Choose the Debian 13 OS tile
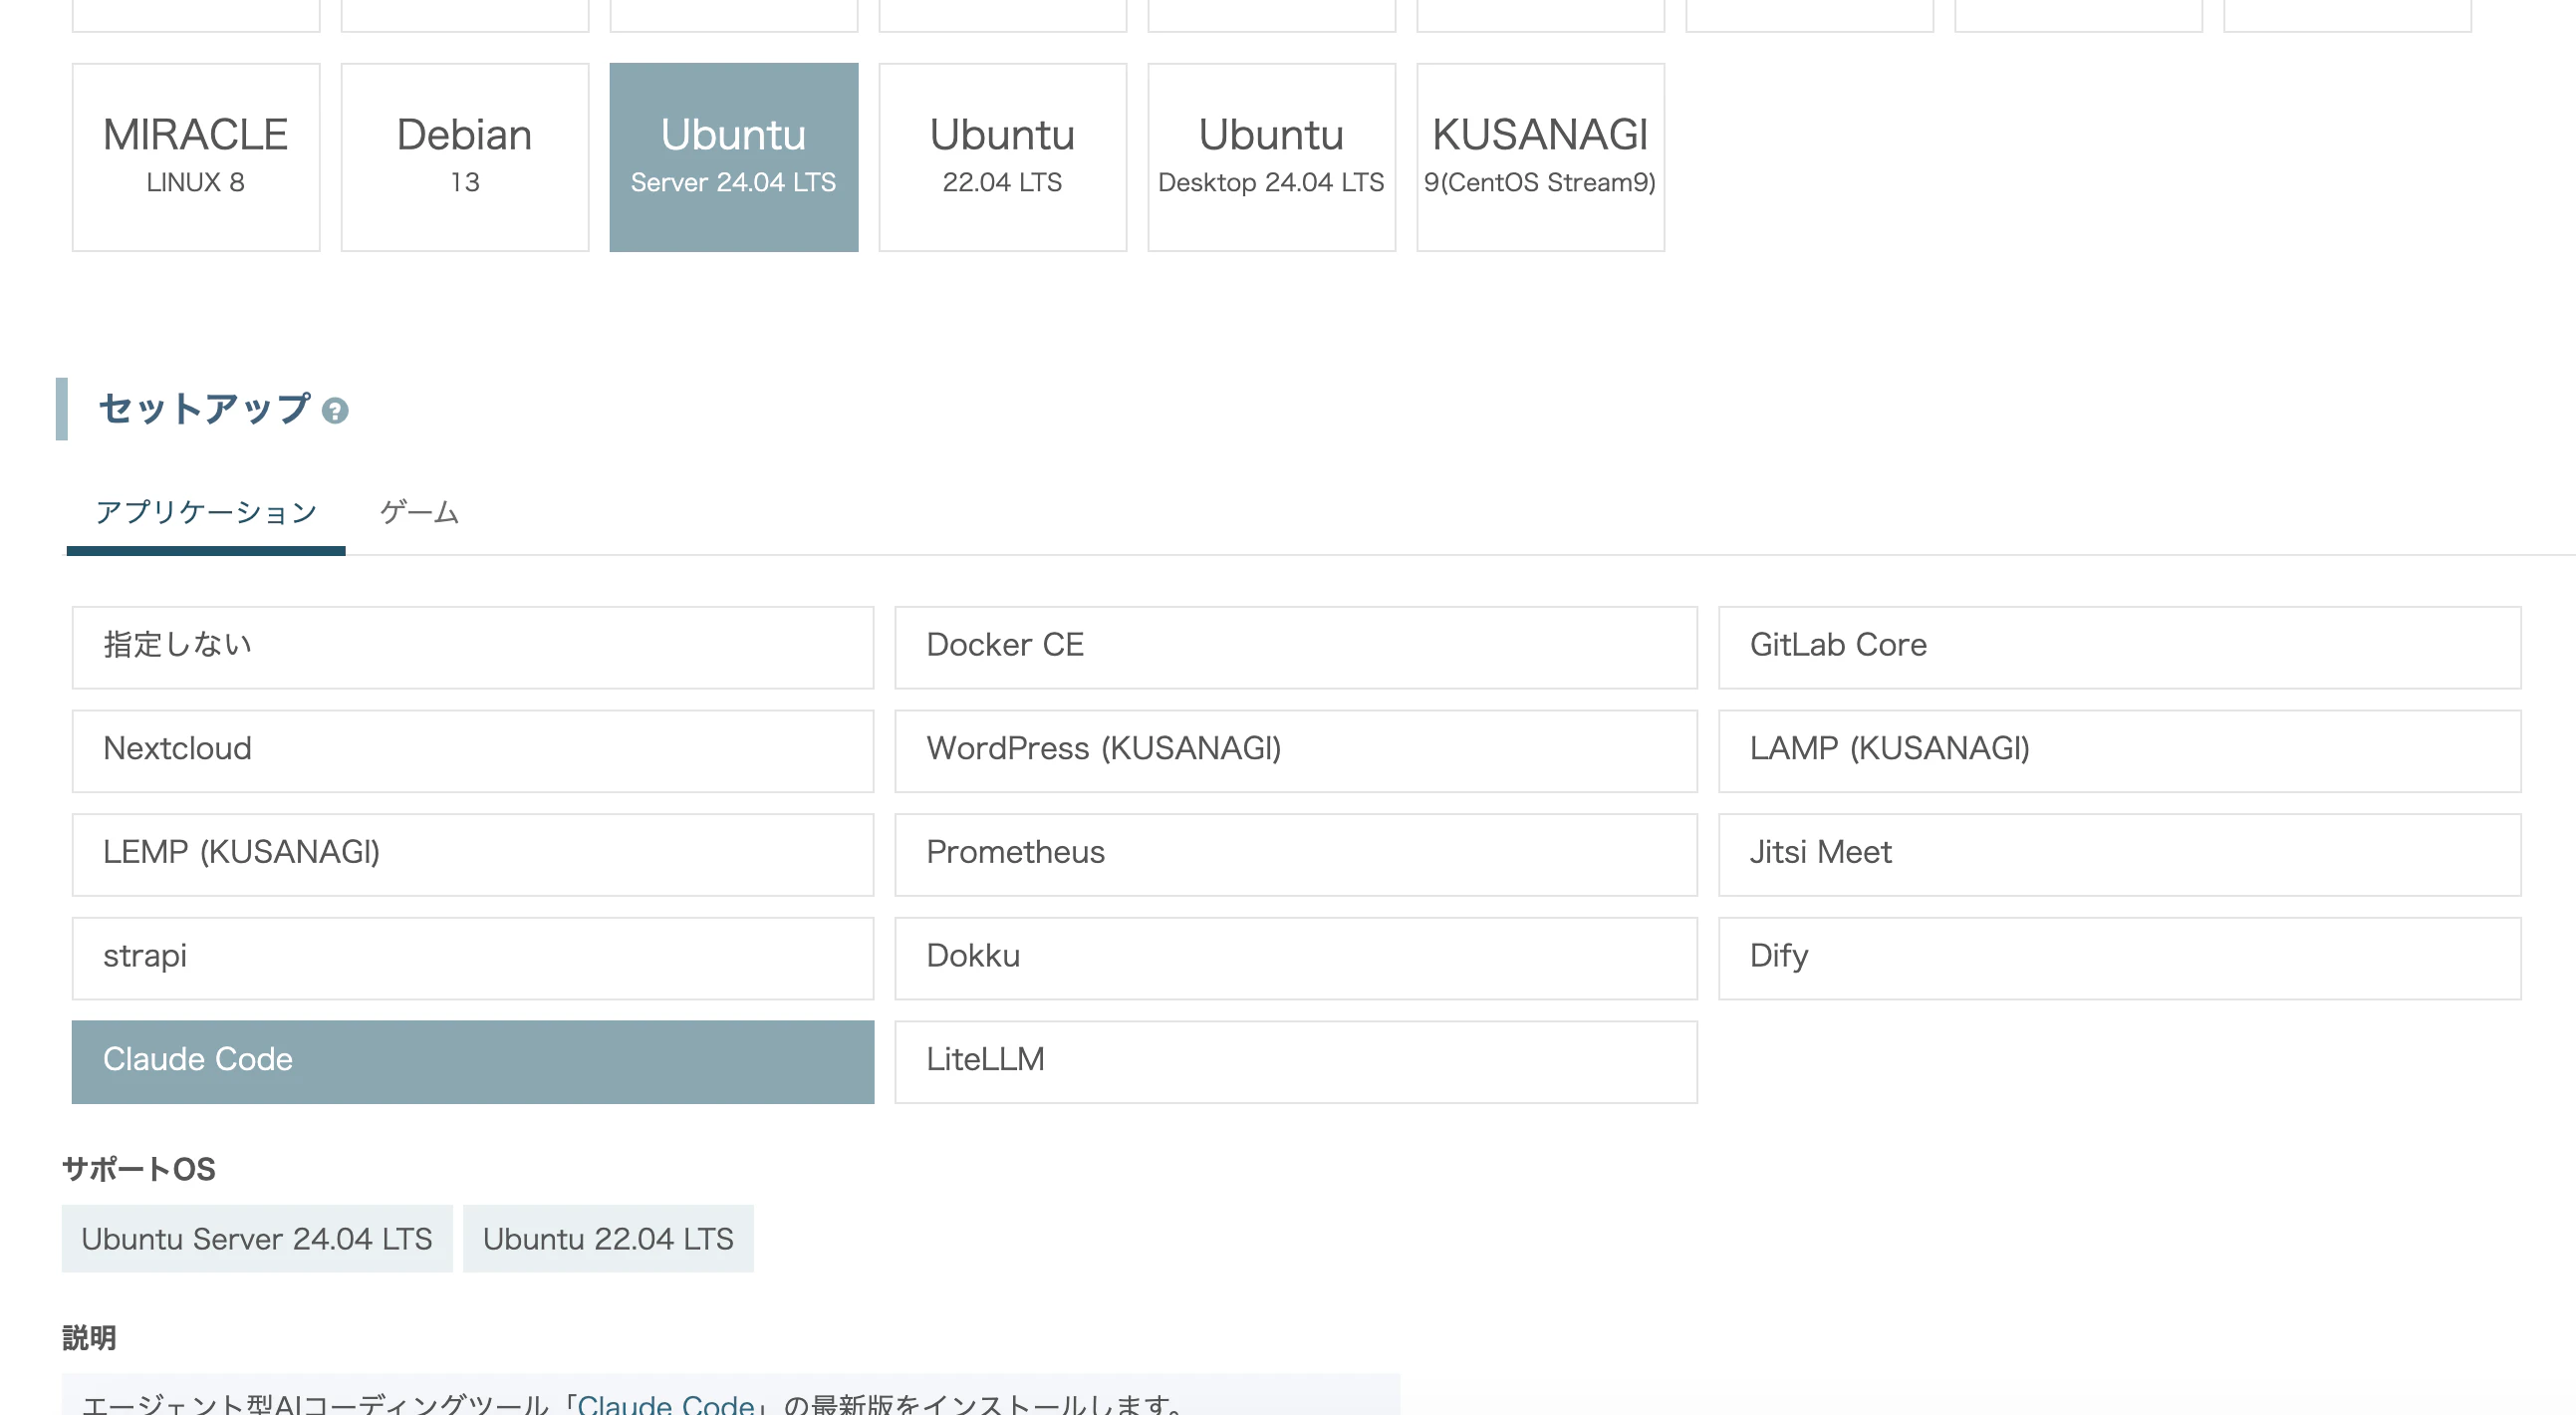 (x=465, y=157)
